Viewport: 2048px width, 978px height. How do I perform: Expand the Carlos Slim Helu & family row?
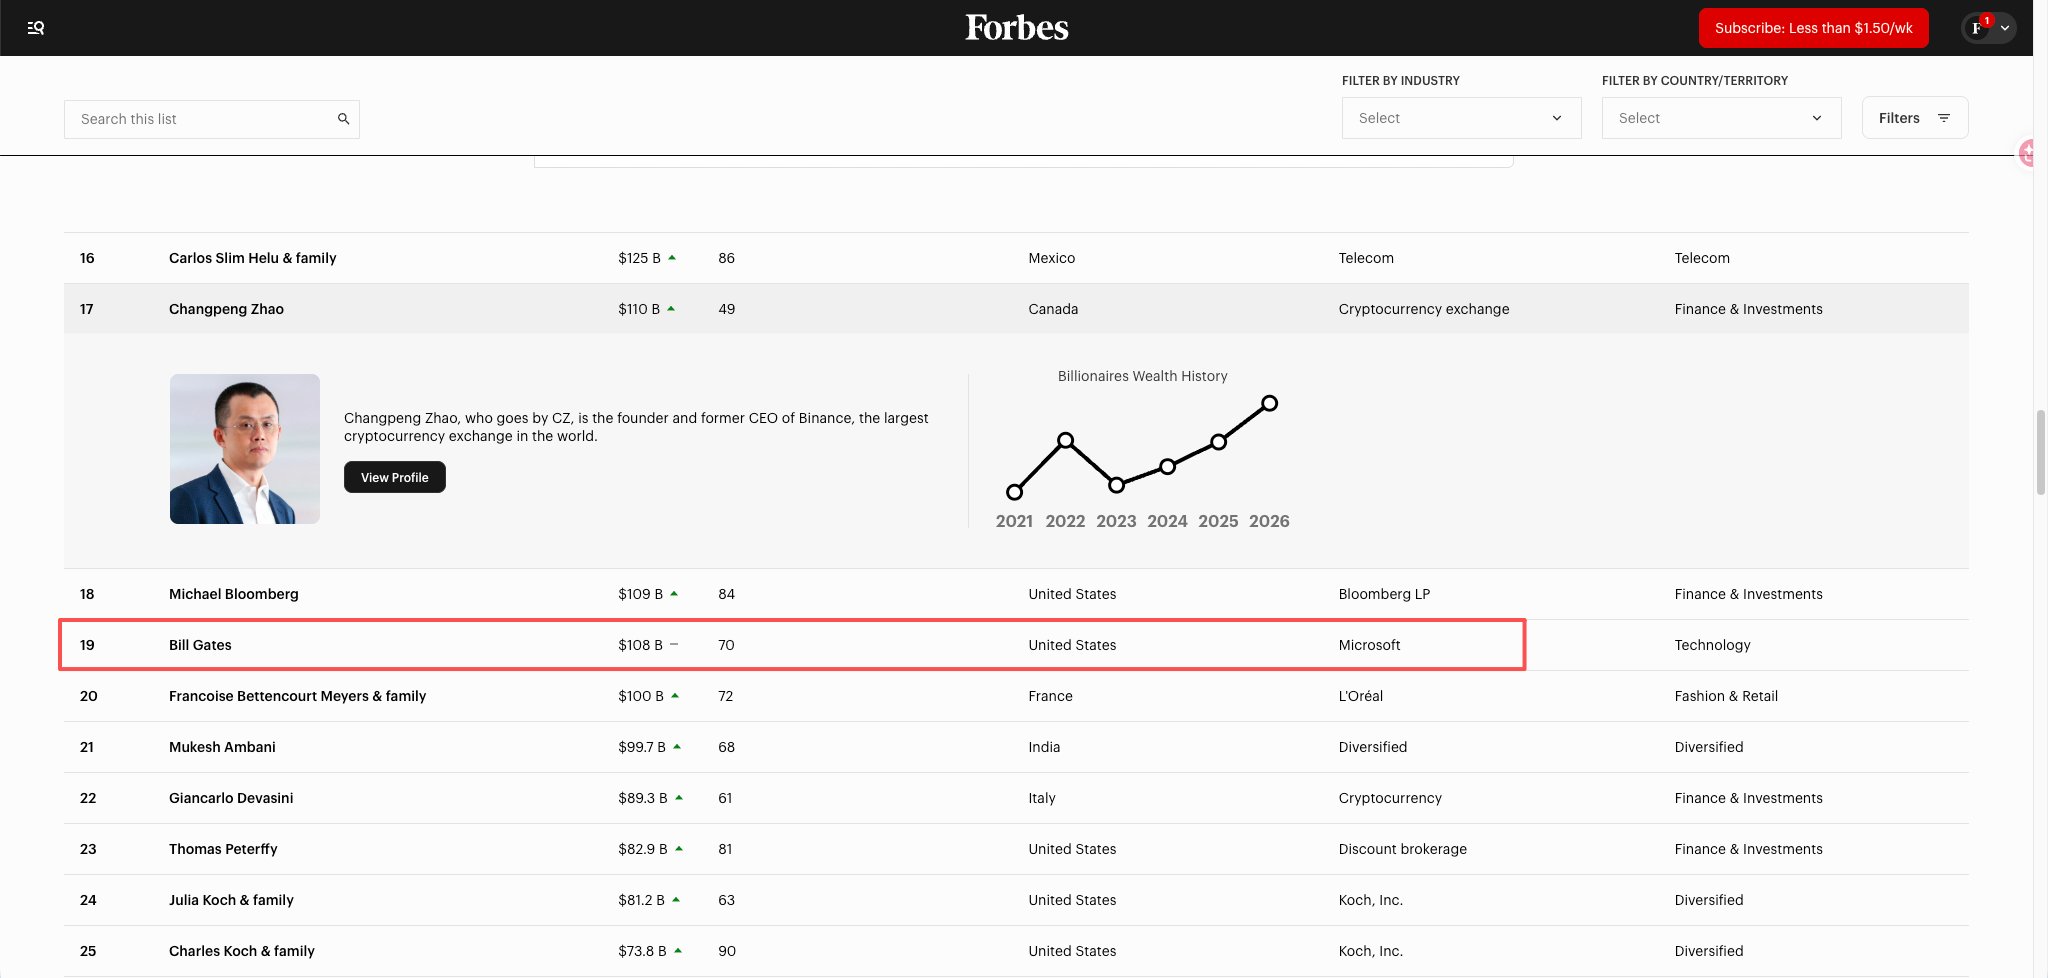coord(252,258)
